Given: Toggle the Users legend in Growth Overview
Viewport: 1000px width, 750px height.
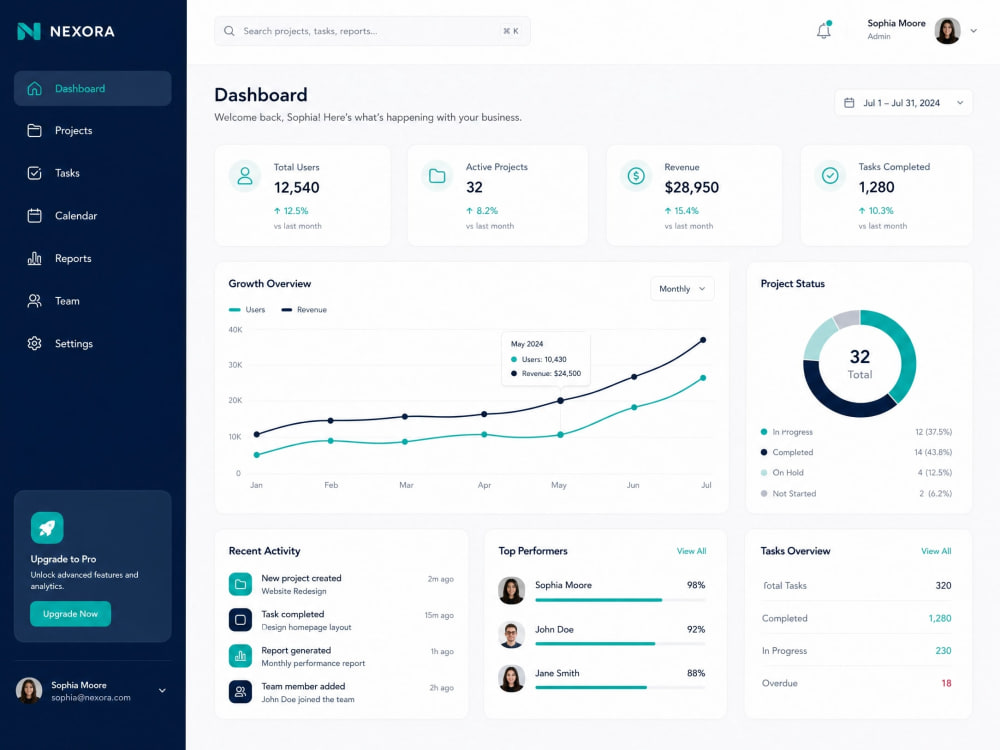Looking at the screenshot, I should [x=247, y=309].
